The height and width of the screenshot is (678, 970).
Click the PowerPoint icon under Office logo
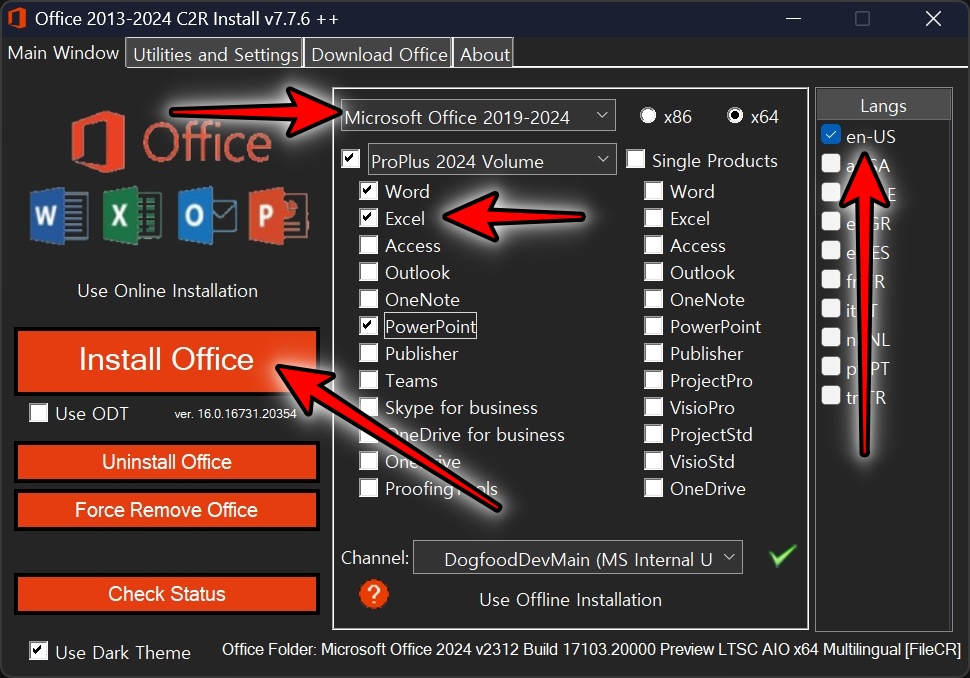[279, 215]
